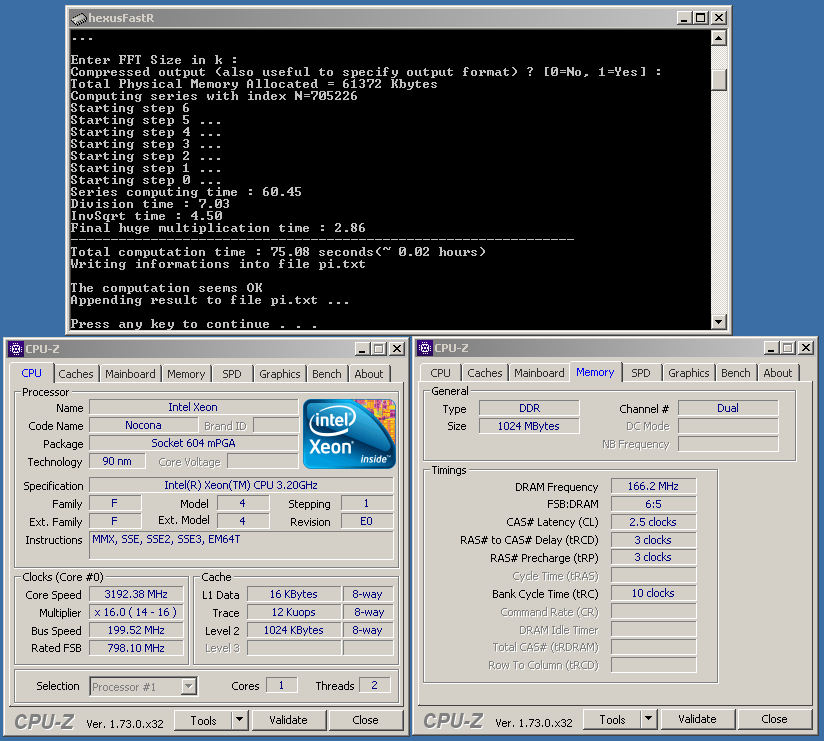
Task: Click the DRAM Frequency value 166.2 MHz
Action: pos(653,486)
